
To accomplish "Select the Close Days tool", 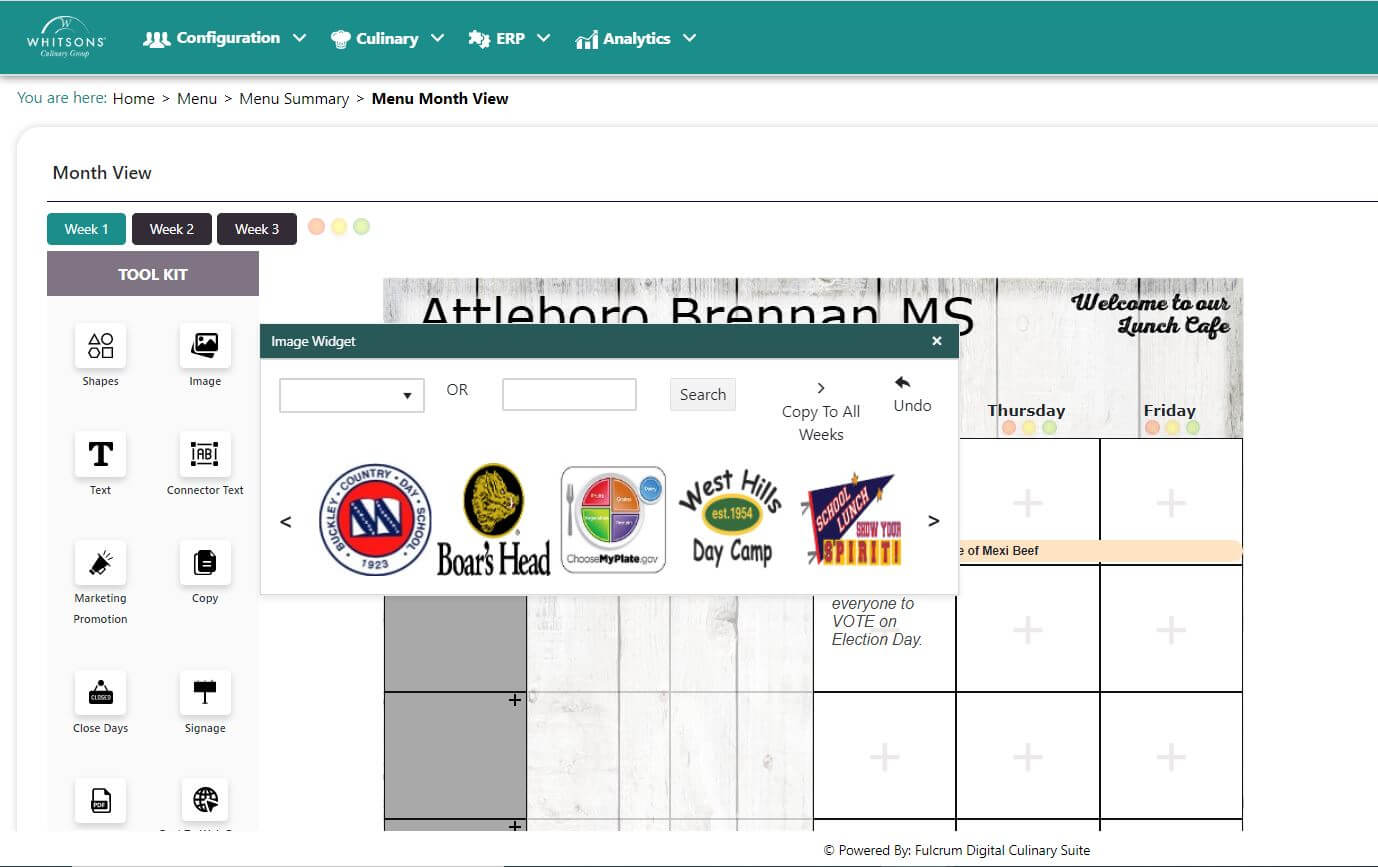I will 100,693.
